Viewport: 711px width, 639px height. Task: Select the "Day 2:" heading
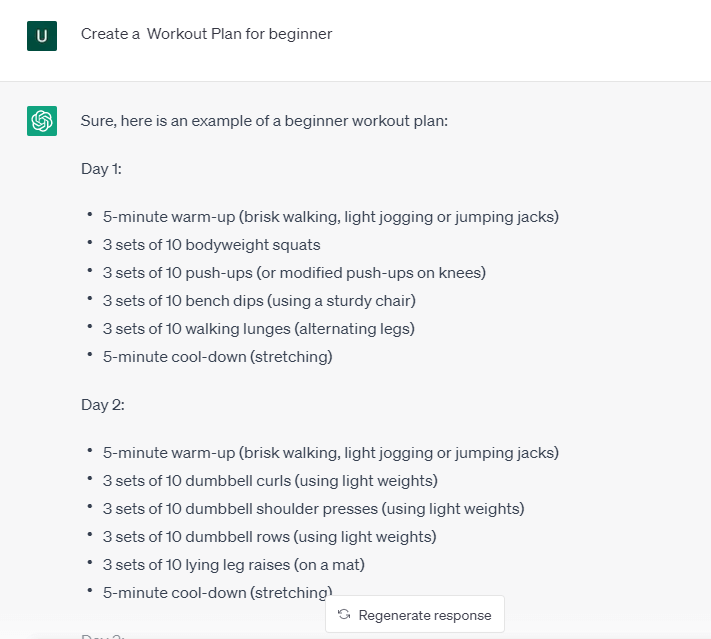(102, 405)
